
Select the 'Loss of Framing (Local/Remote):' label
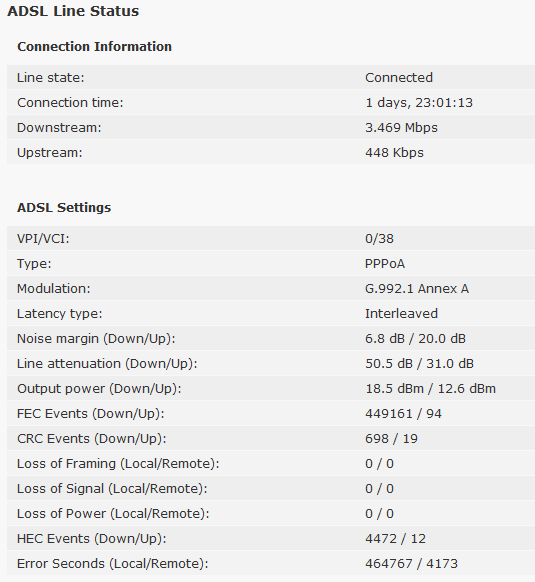coord(118,464)
